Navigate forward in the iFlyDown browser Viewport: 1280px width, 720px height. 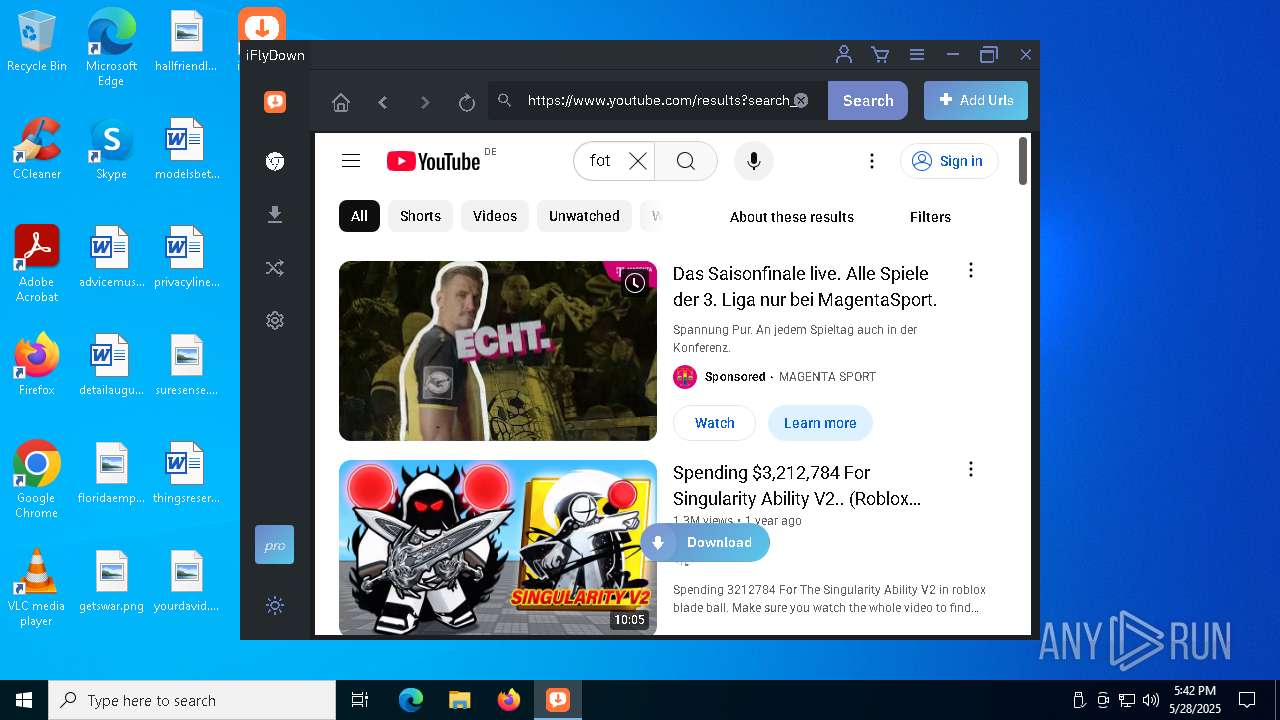pos(425,102)
